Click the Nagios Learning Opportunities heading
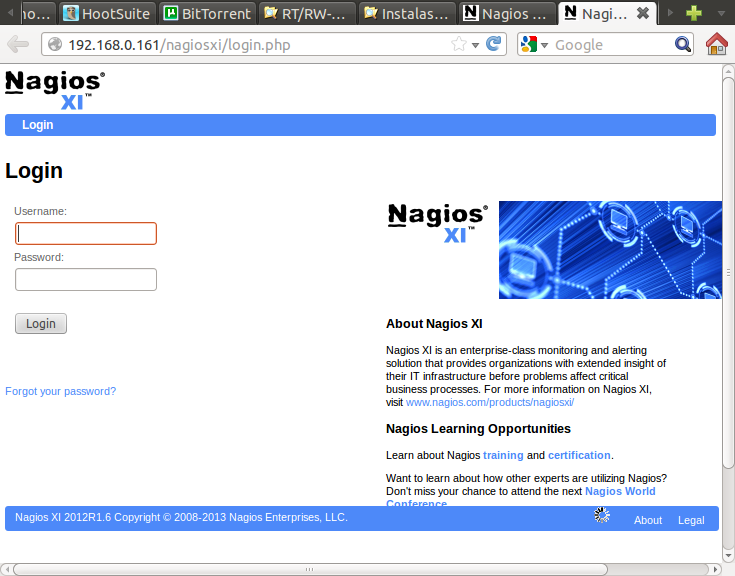Image resolution: width=735 pixels, height=576 pixels. pyautogui.click(x=478, y=429)
